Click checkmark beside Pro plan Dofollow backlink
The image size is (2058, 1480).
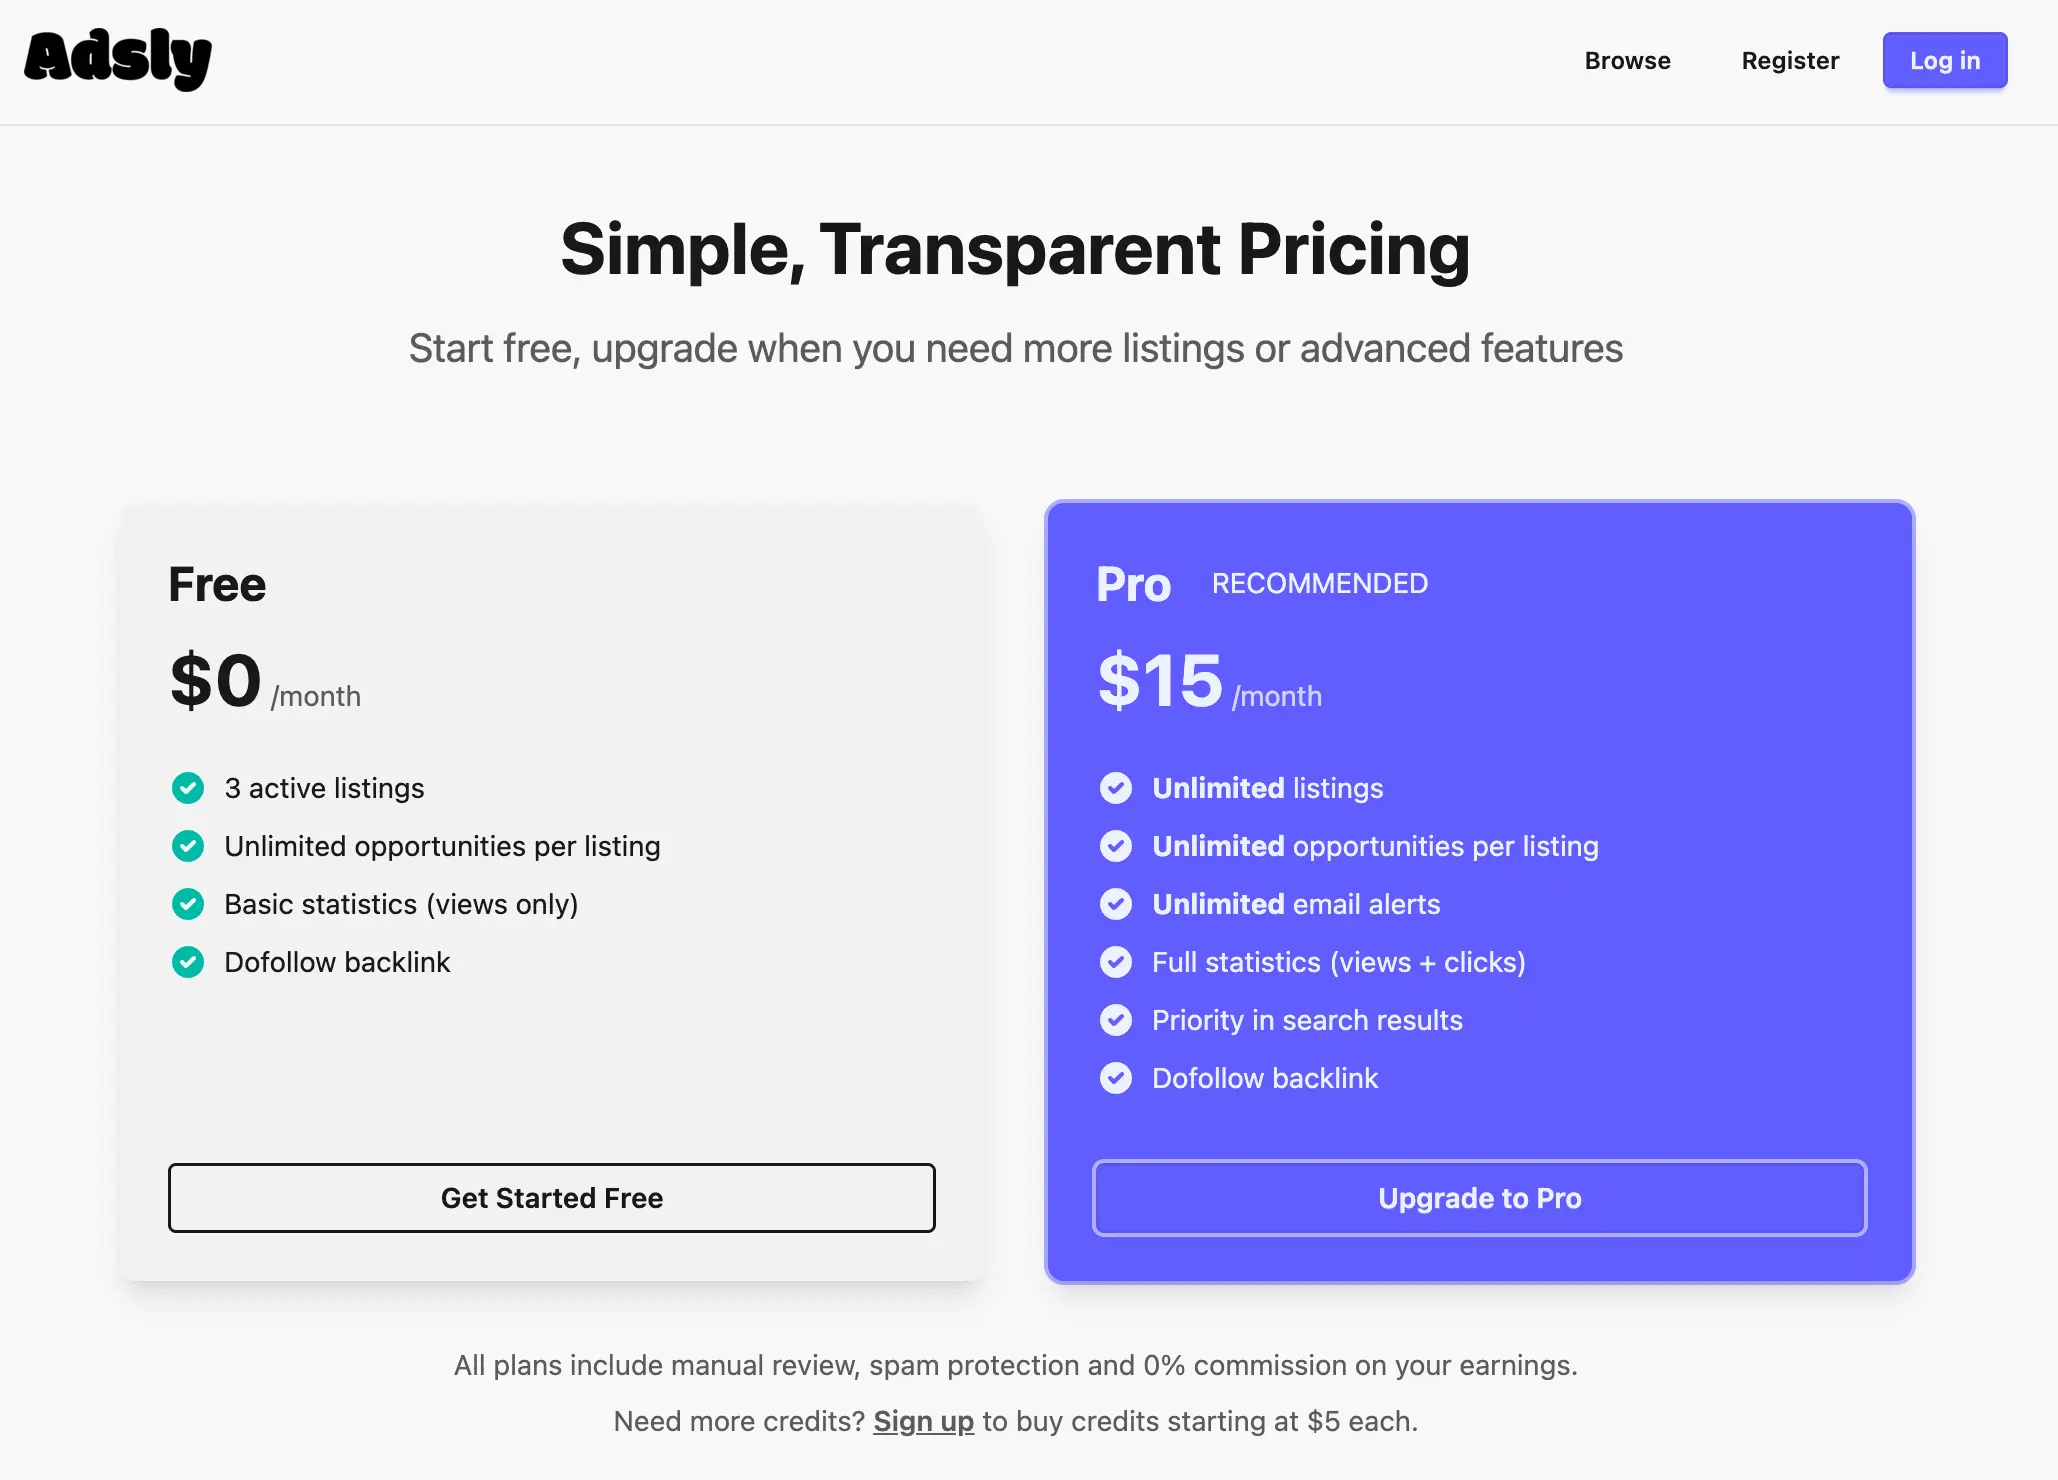(1116, 1078)
